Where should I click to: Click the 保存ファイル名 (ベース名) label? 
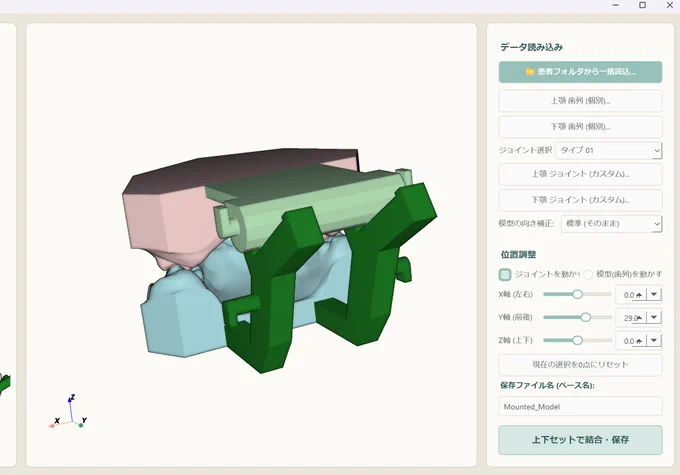[x=547, y=385]
